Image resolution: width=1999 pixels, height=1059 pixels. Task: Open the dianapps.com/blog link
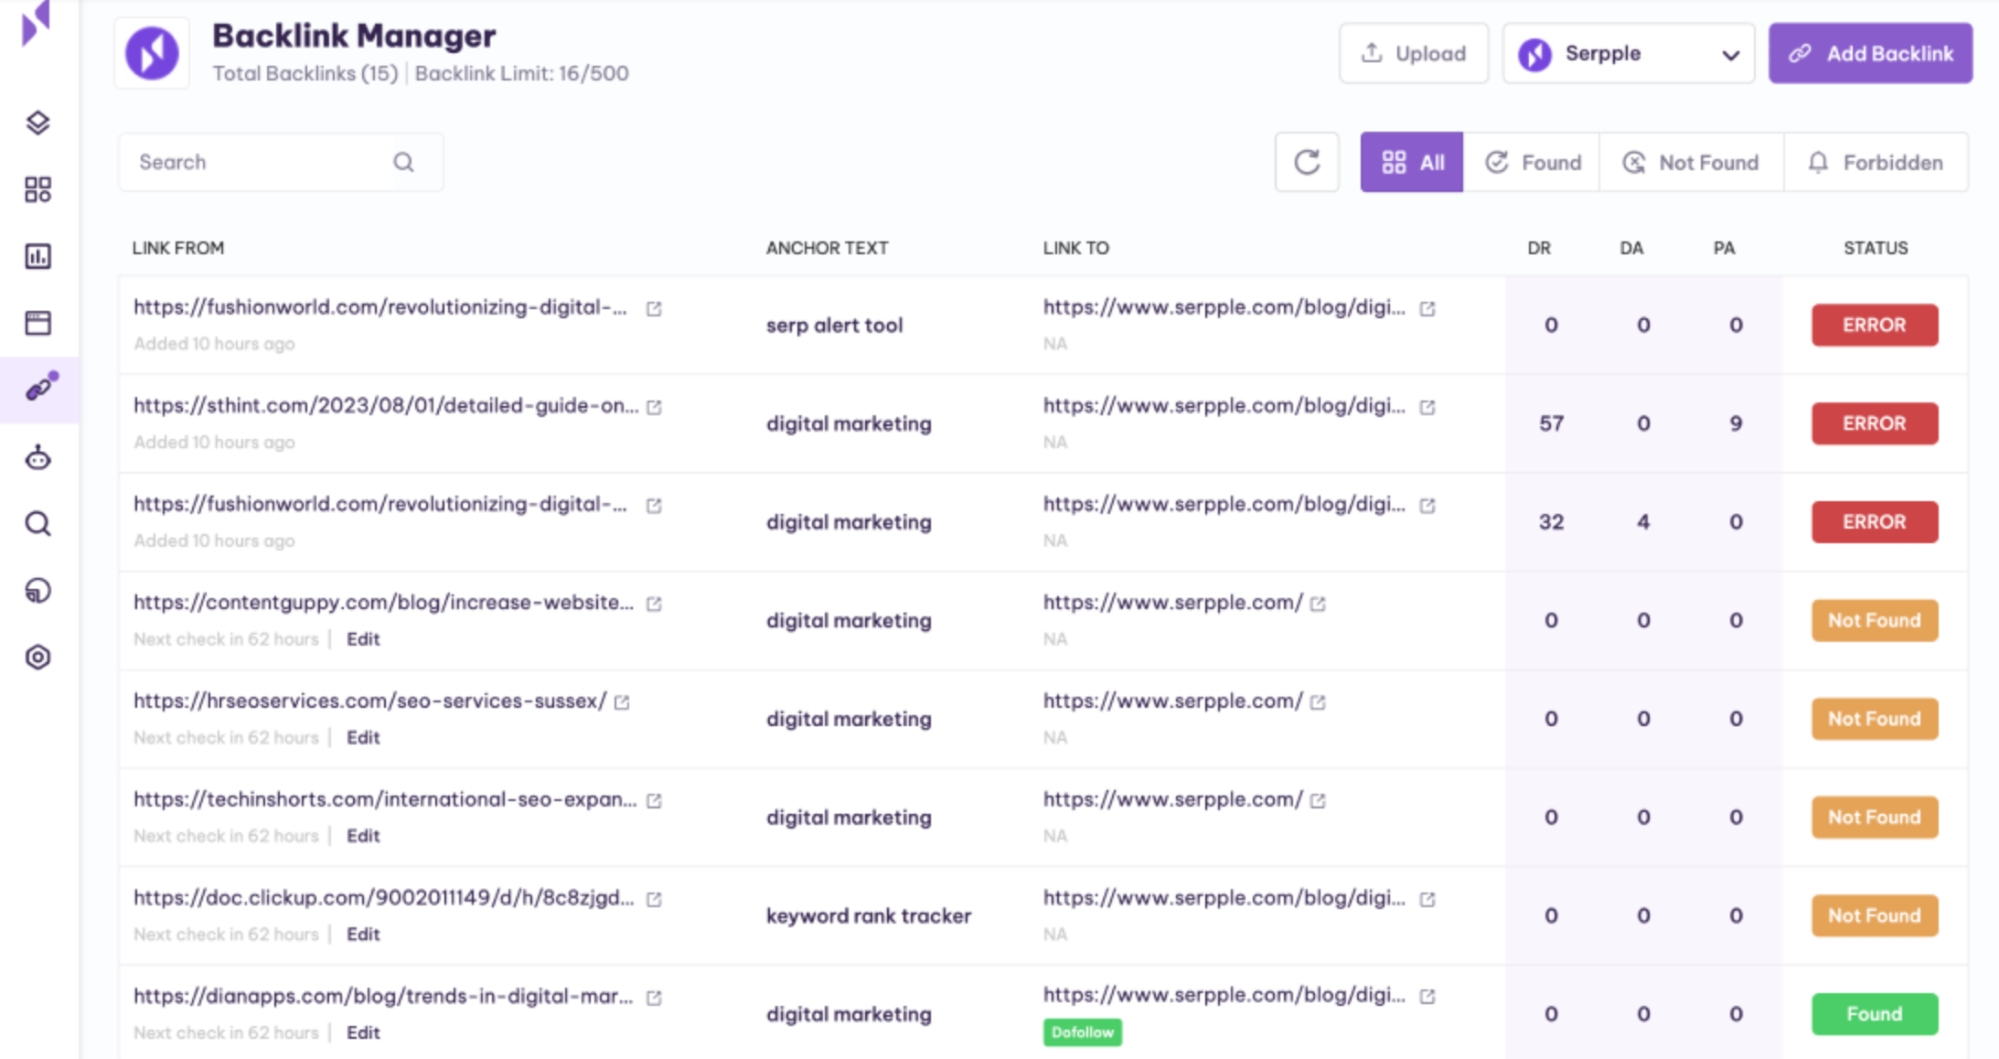pos(384,997)
